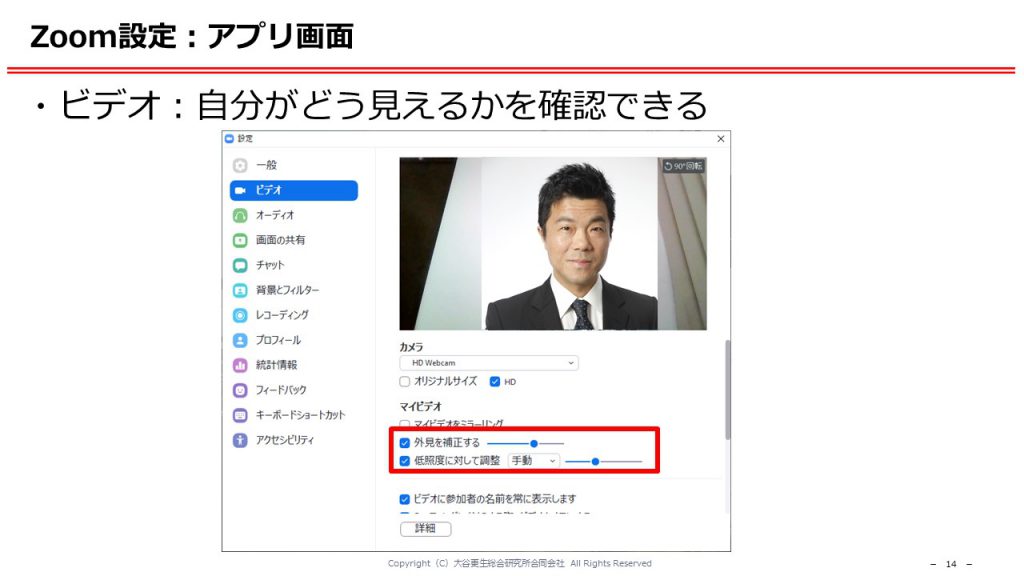
Task: Click the video camera icon beside ビデオ
Action: [240, 190]
